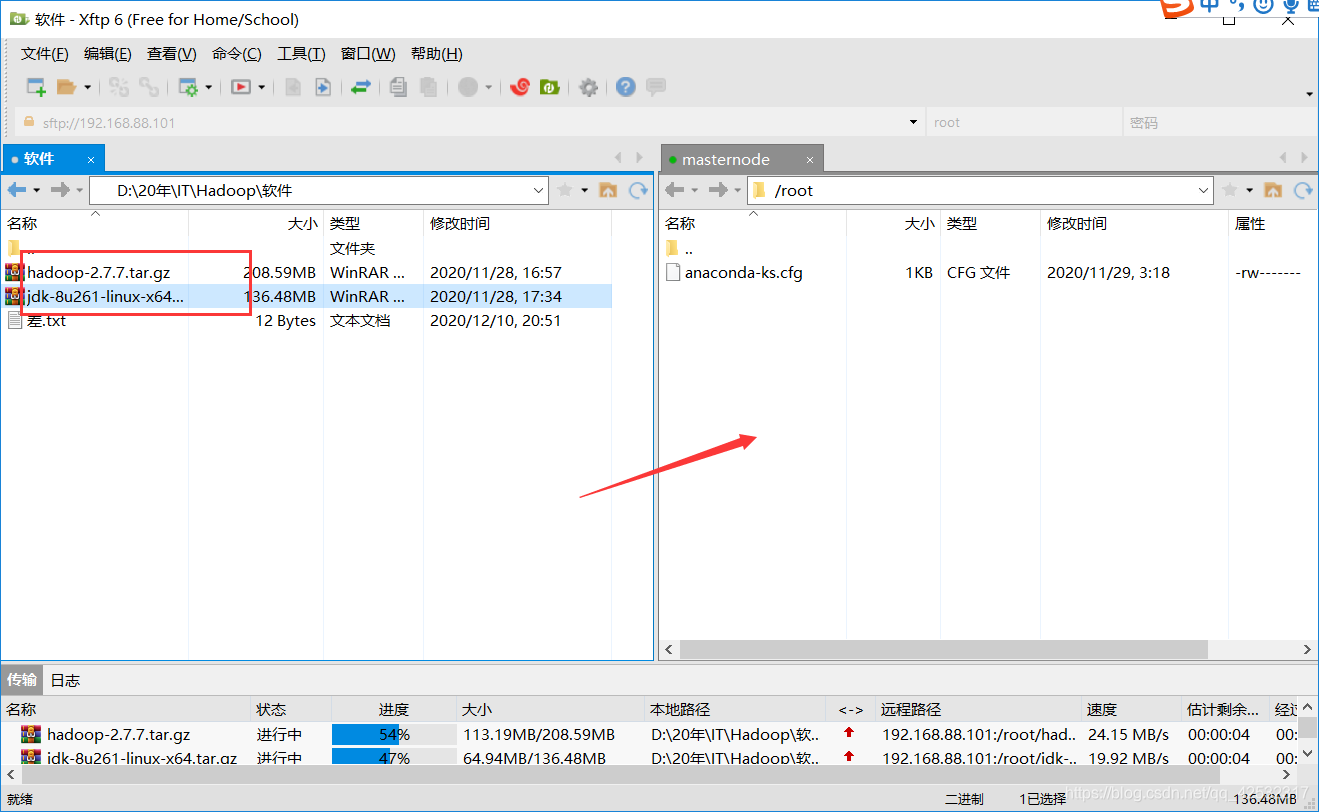Click the transfer-left (download) page icon
The image size is (1319, 812).
click(293, 87)
